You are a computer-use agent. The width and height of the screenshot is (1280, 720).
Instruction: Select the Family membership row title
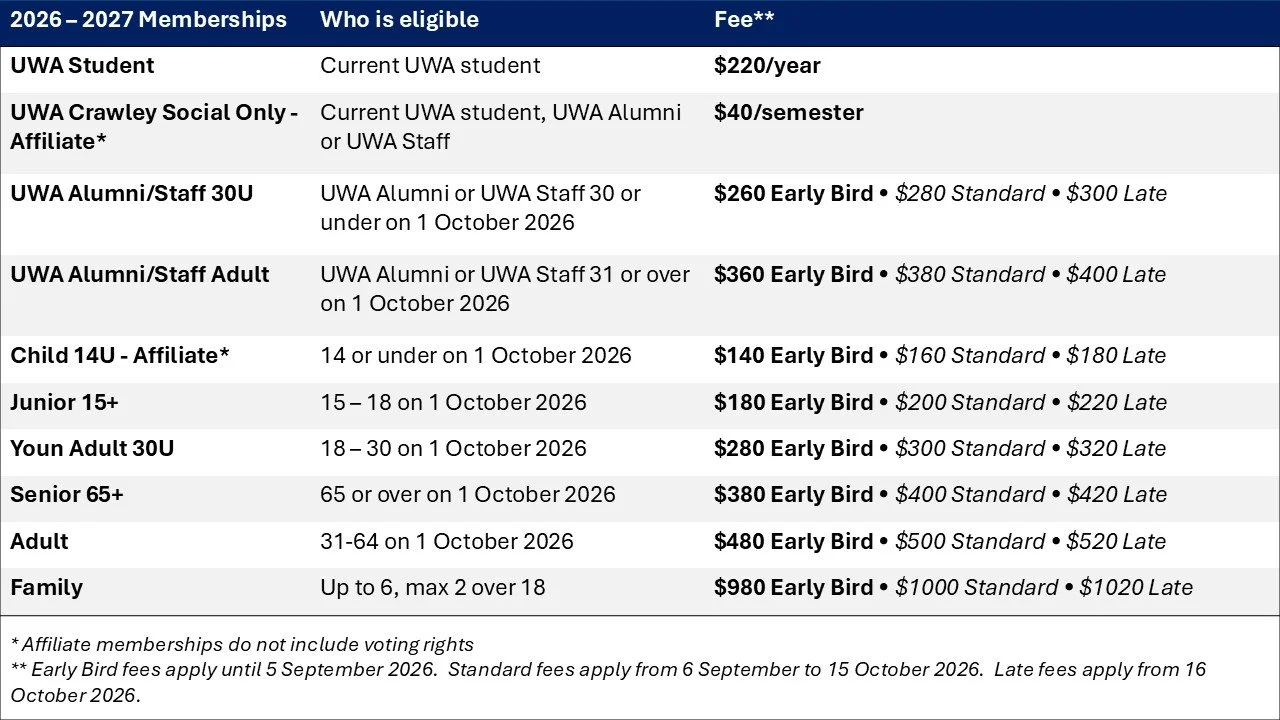pos(46,587)
